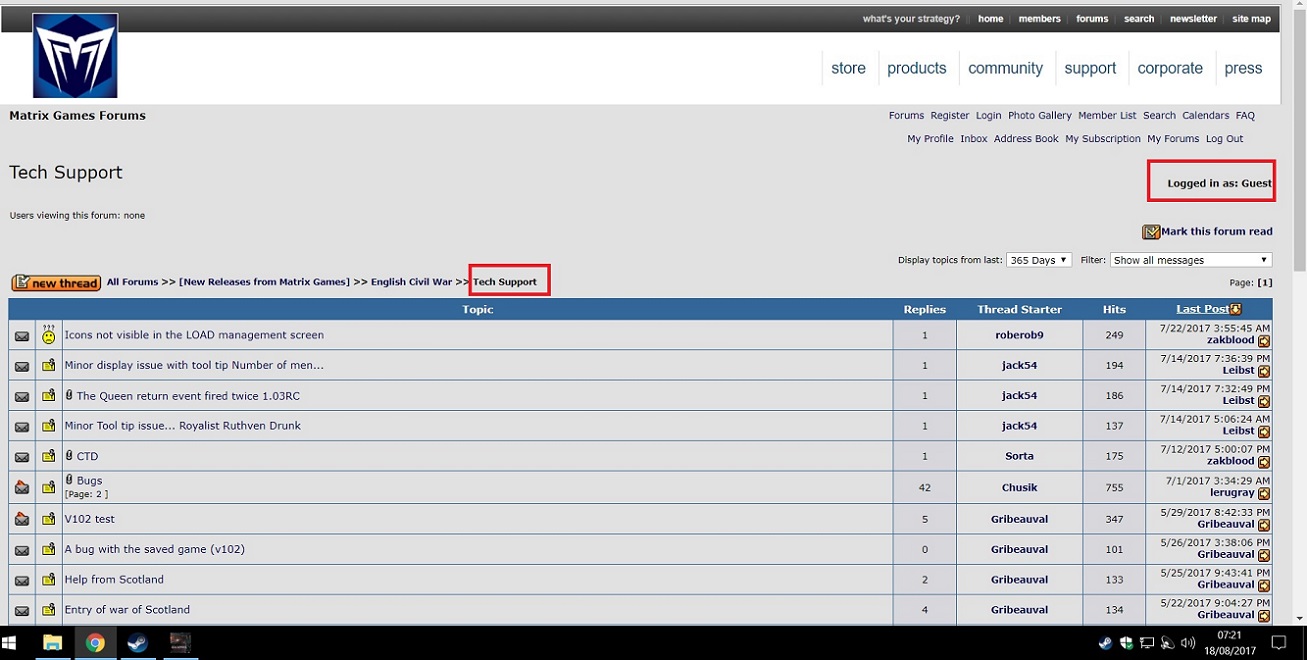1307x660 pixels.
Task: Click the Register link
Action: [x=949, y=116]
